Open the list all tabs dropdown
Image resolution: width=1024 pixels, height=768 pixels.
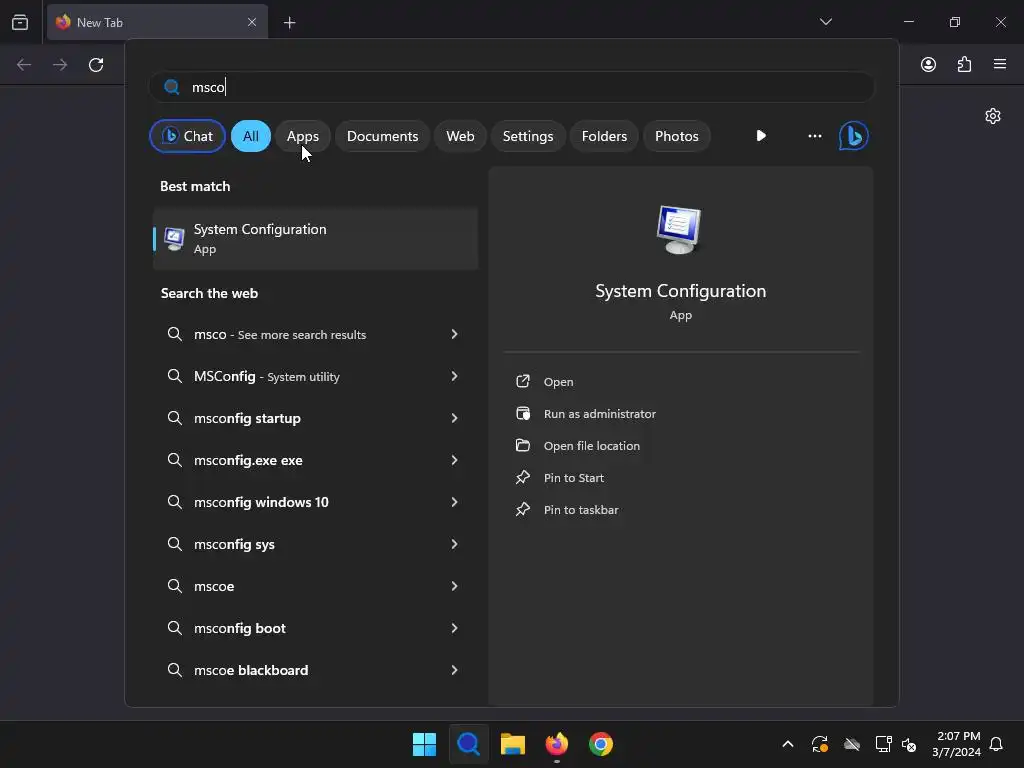pos(825,22)
